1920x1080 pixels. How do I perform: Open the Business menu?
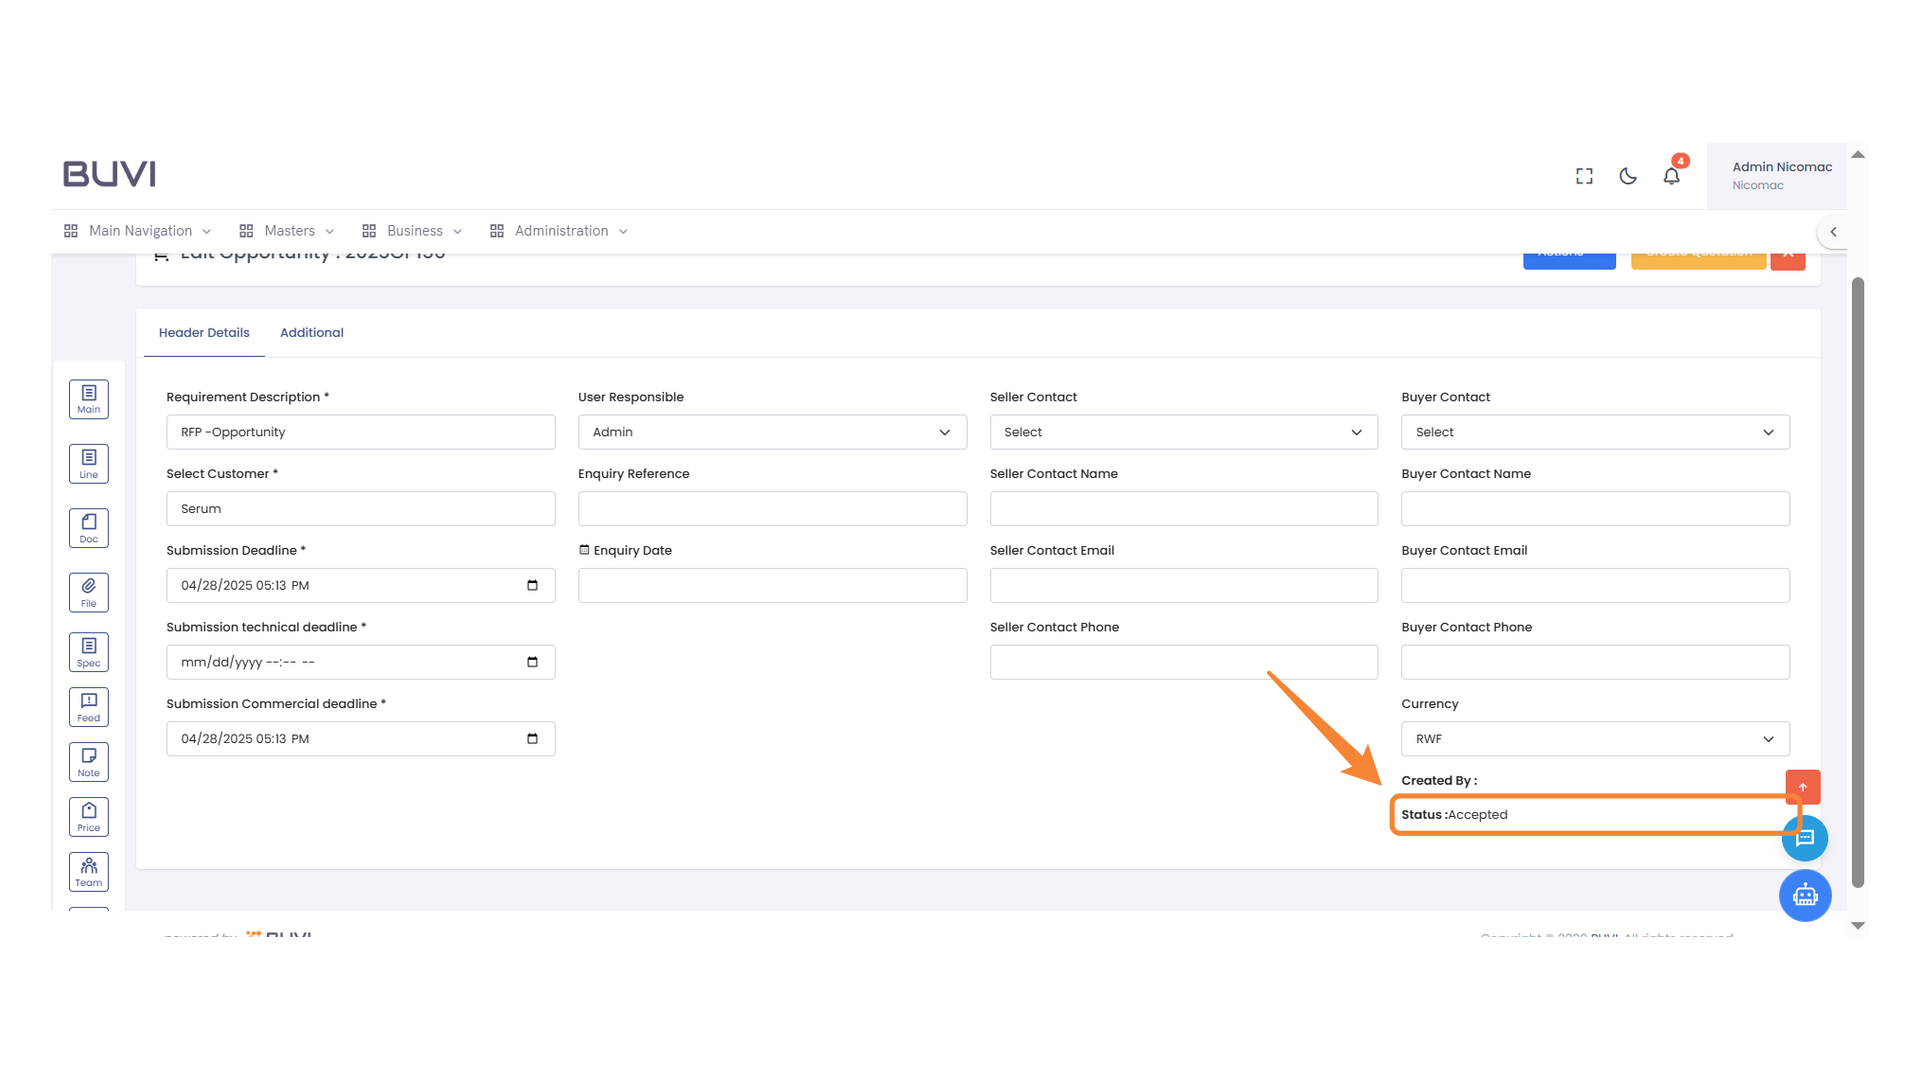pyautogui.click(x=413, y=231)
